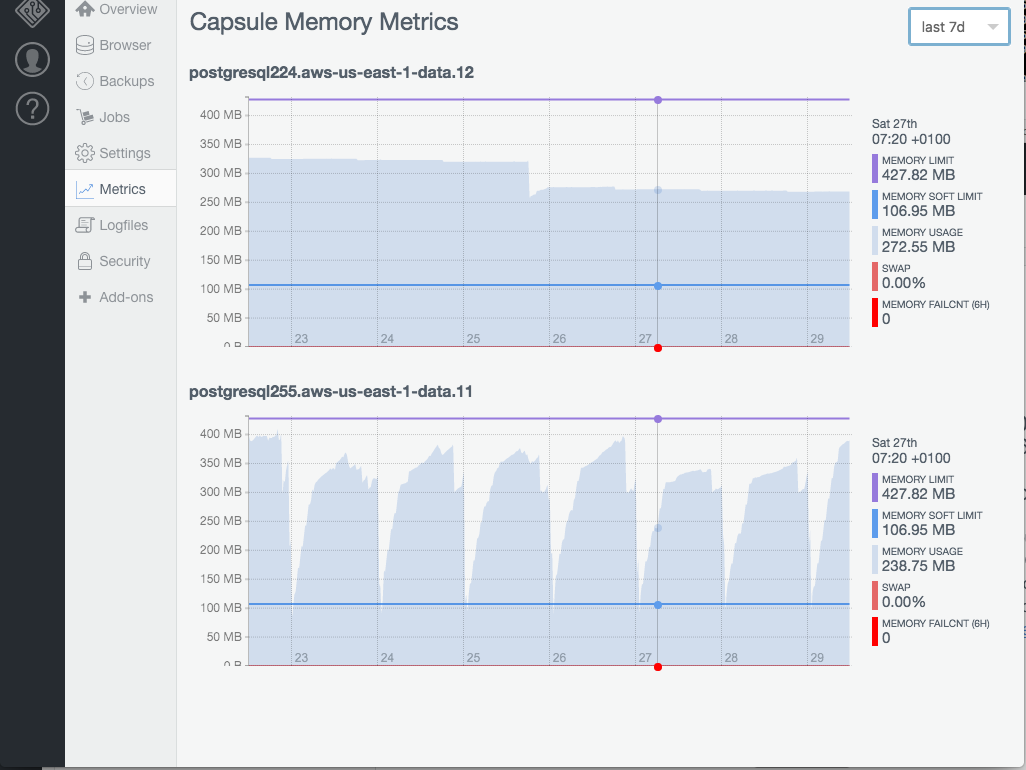The height and width of the screenshot is (770, 1026).
Task: Click the purple MEMORY LIMIT legend swatch
Action: pos(874,169)
